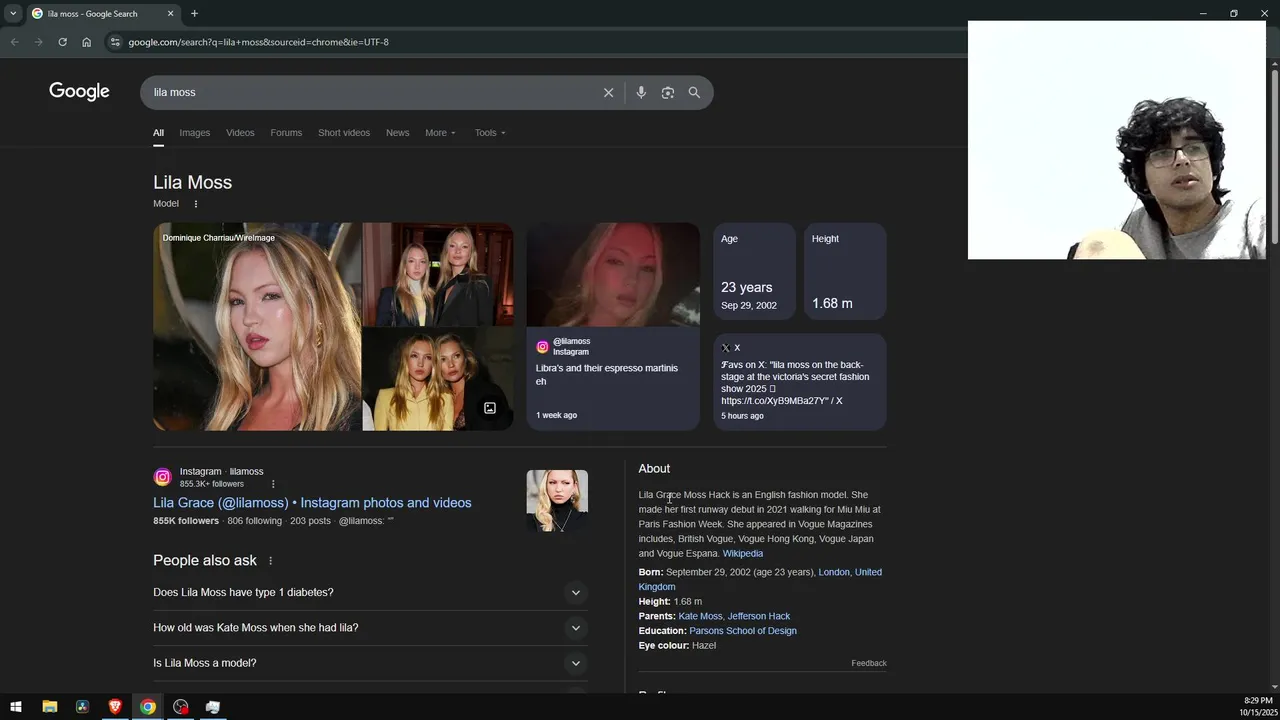This screenshot has width=1280, height=720.
Task: Start voice search with microphone icon
Action: (x=641, y=92)
